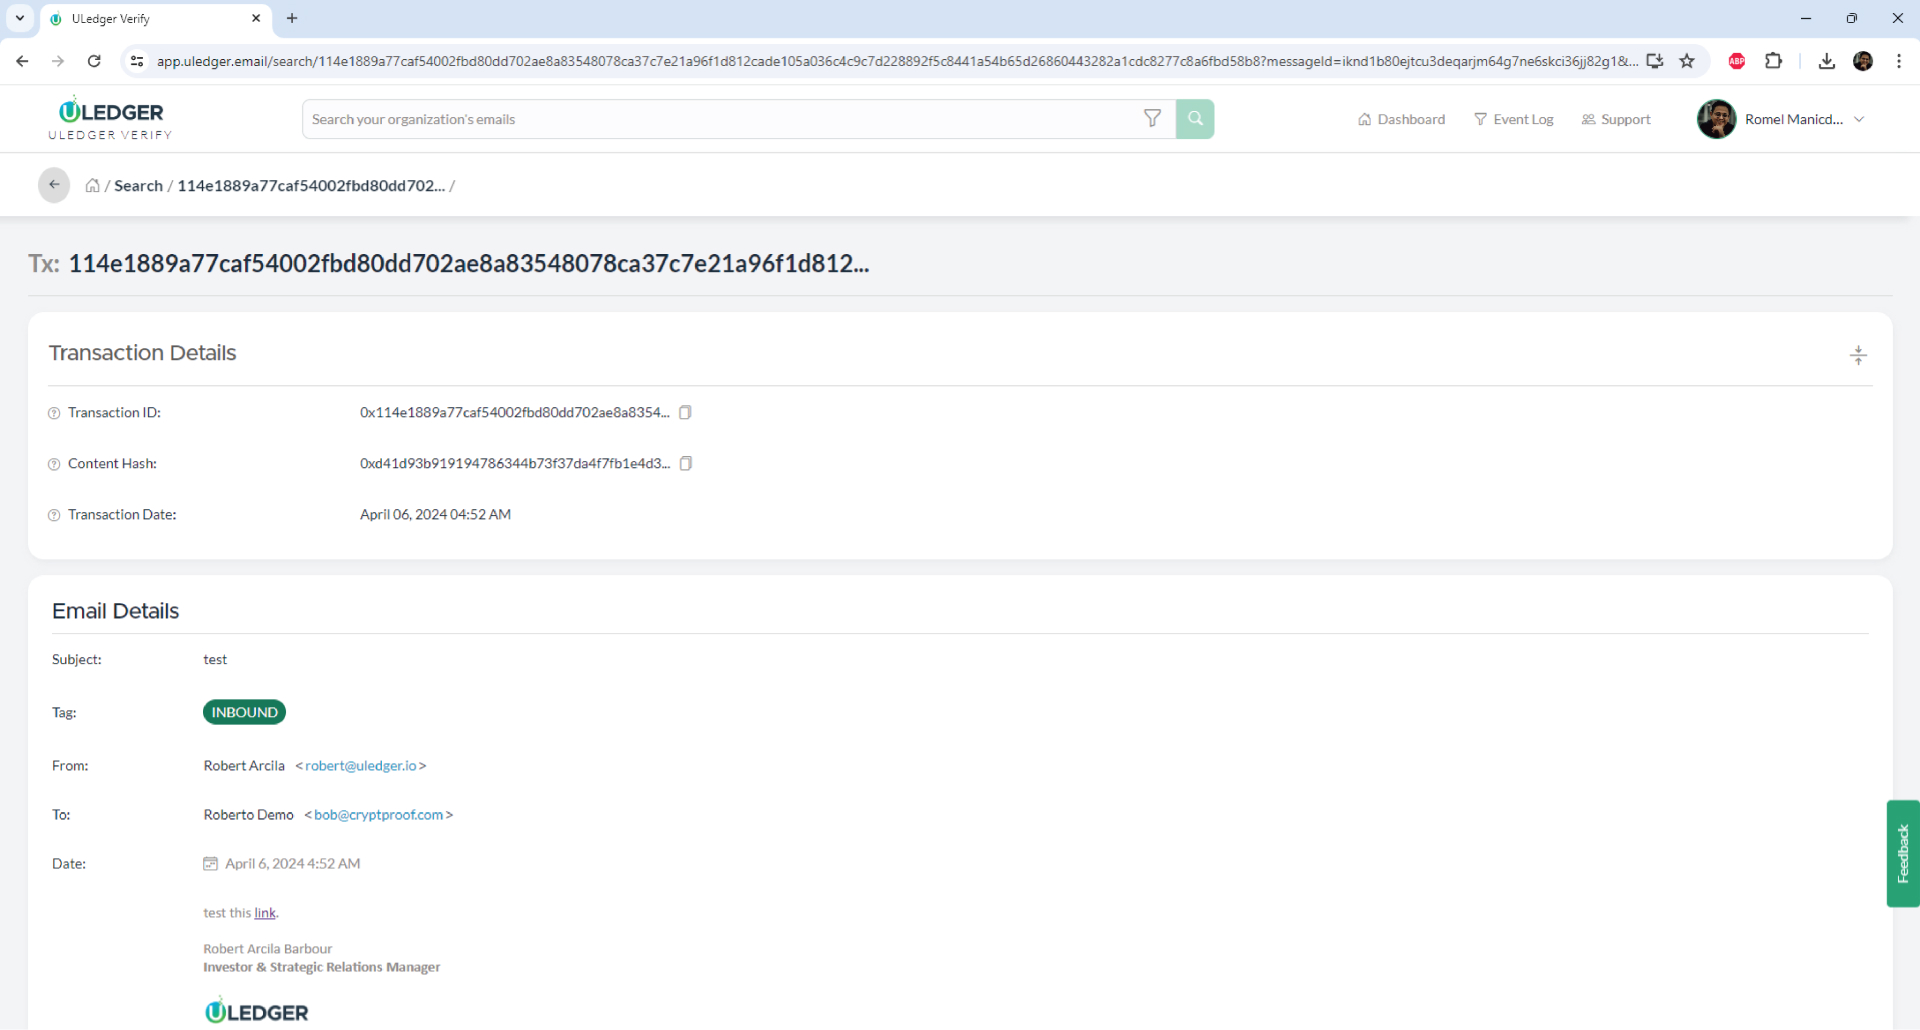The height and width of the screenshot is (1030, 1920).
Task: Open Romel's profile avatar
Action: pos(1716,119)
